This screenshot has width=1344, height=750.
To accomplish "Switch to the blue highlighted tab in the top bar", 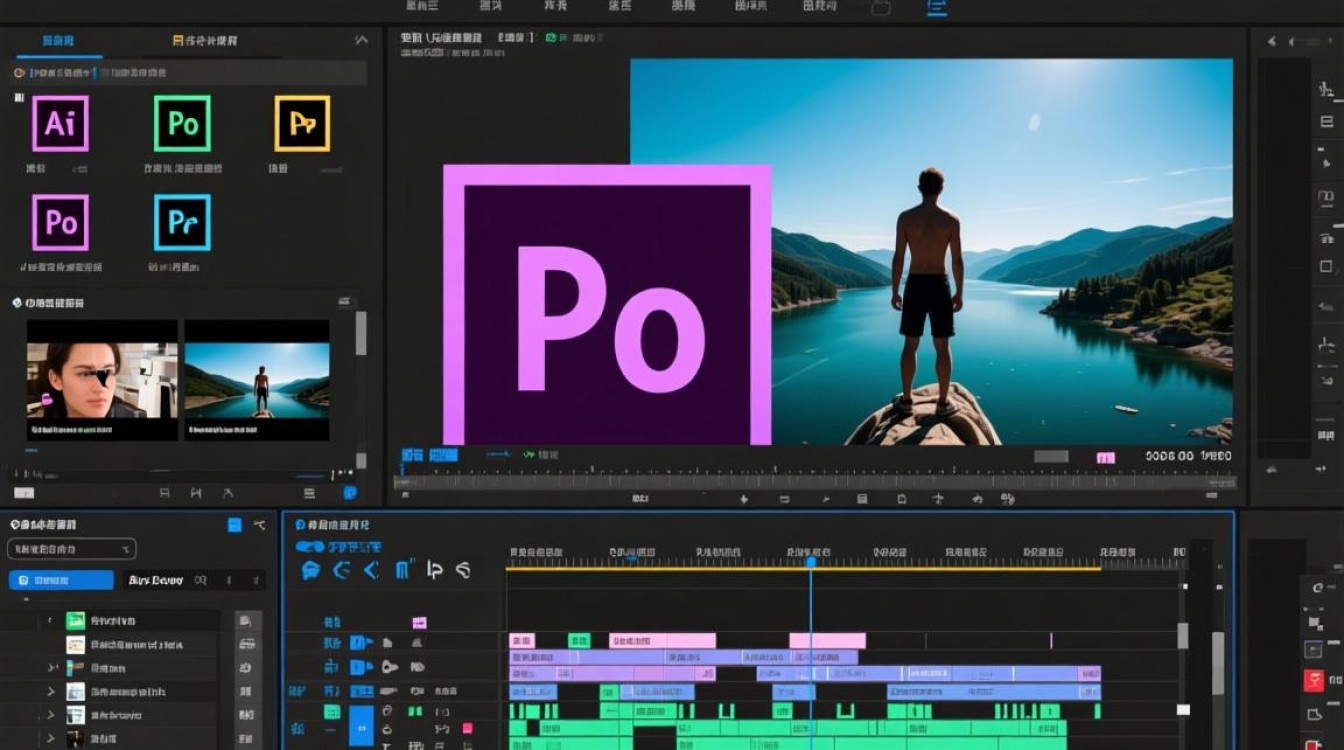I will (x=936, y=8).
